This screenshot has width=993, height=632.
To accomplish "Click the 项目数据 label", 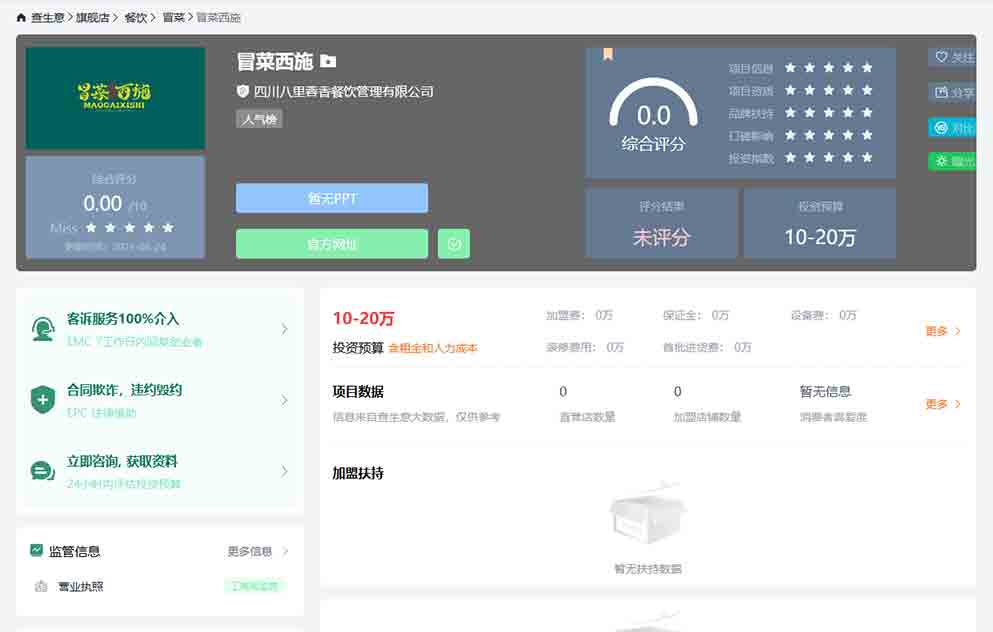I will (358, 392).
